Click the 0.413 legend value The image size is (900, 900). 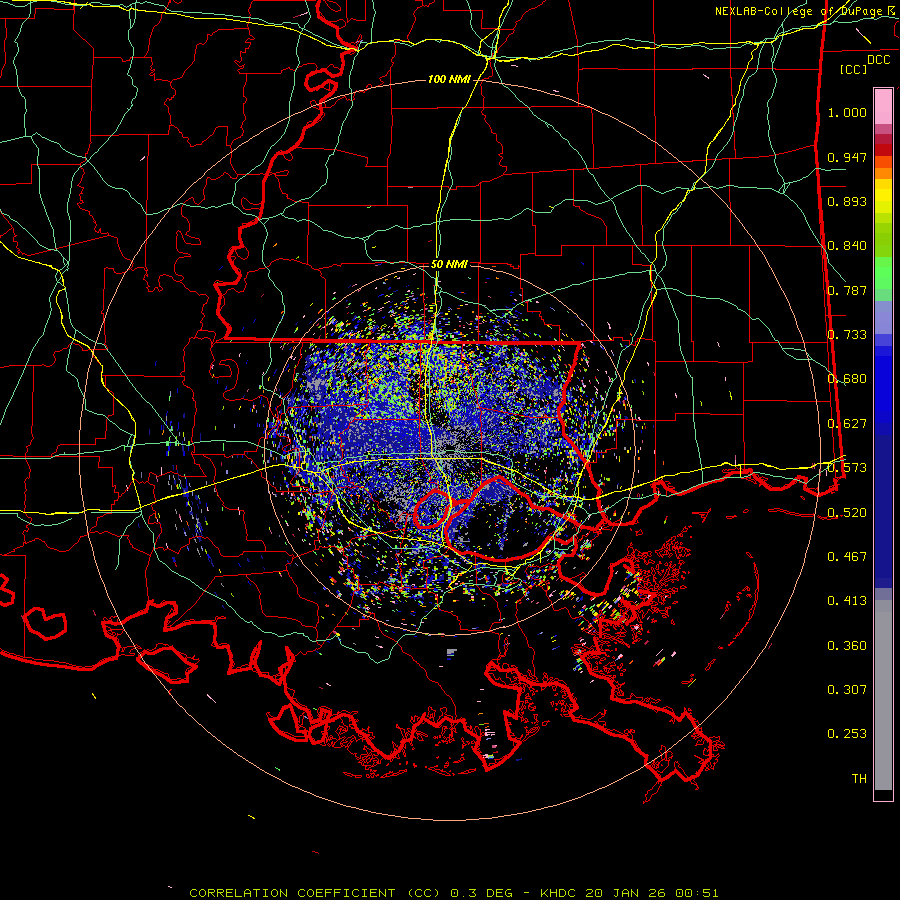pos(847,601)
